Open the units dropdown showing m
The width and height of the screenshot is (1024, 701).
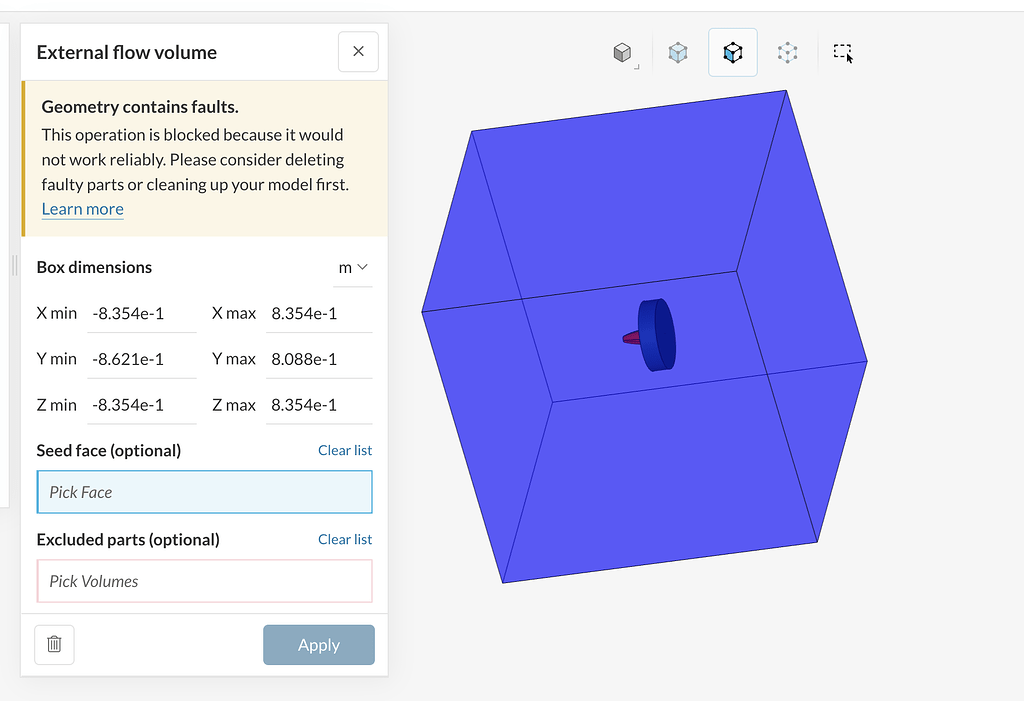coord(352,267)
